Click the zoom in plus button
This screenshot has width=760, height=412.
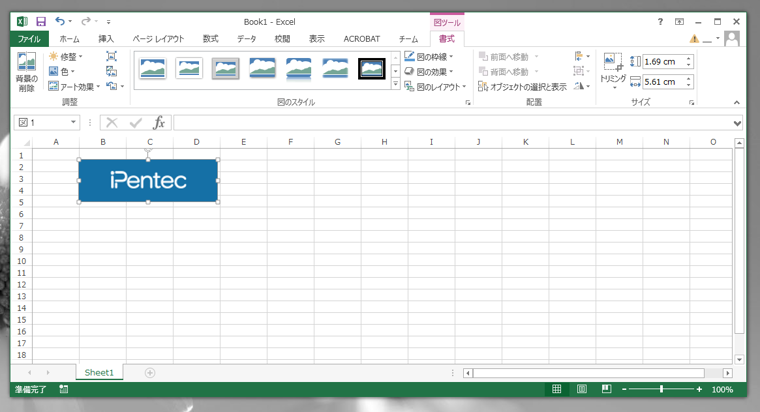click(x=699, y=389)
